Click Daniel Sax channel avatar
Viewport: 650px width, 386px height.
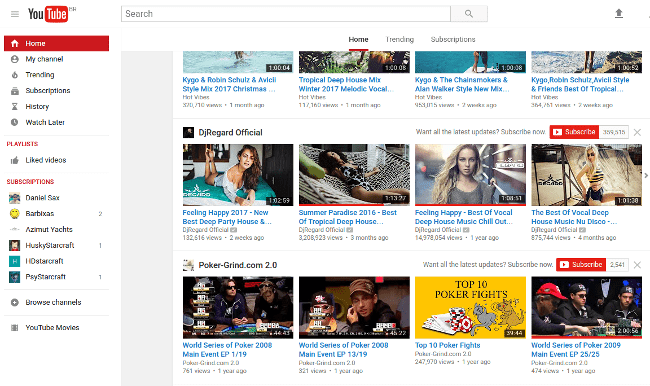point(15,198)
